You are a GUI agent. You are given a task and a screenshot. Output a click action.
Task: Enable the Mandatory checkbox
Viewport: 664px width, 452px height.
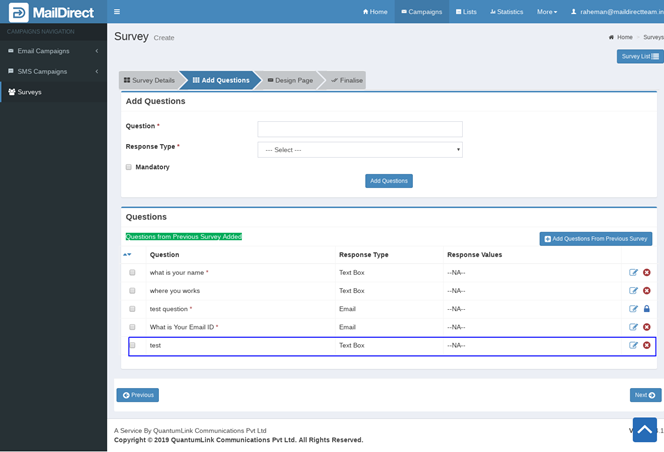pos(129,167)
